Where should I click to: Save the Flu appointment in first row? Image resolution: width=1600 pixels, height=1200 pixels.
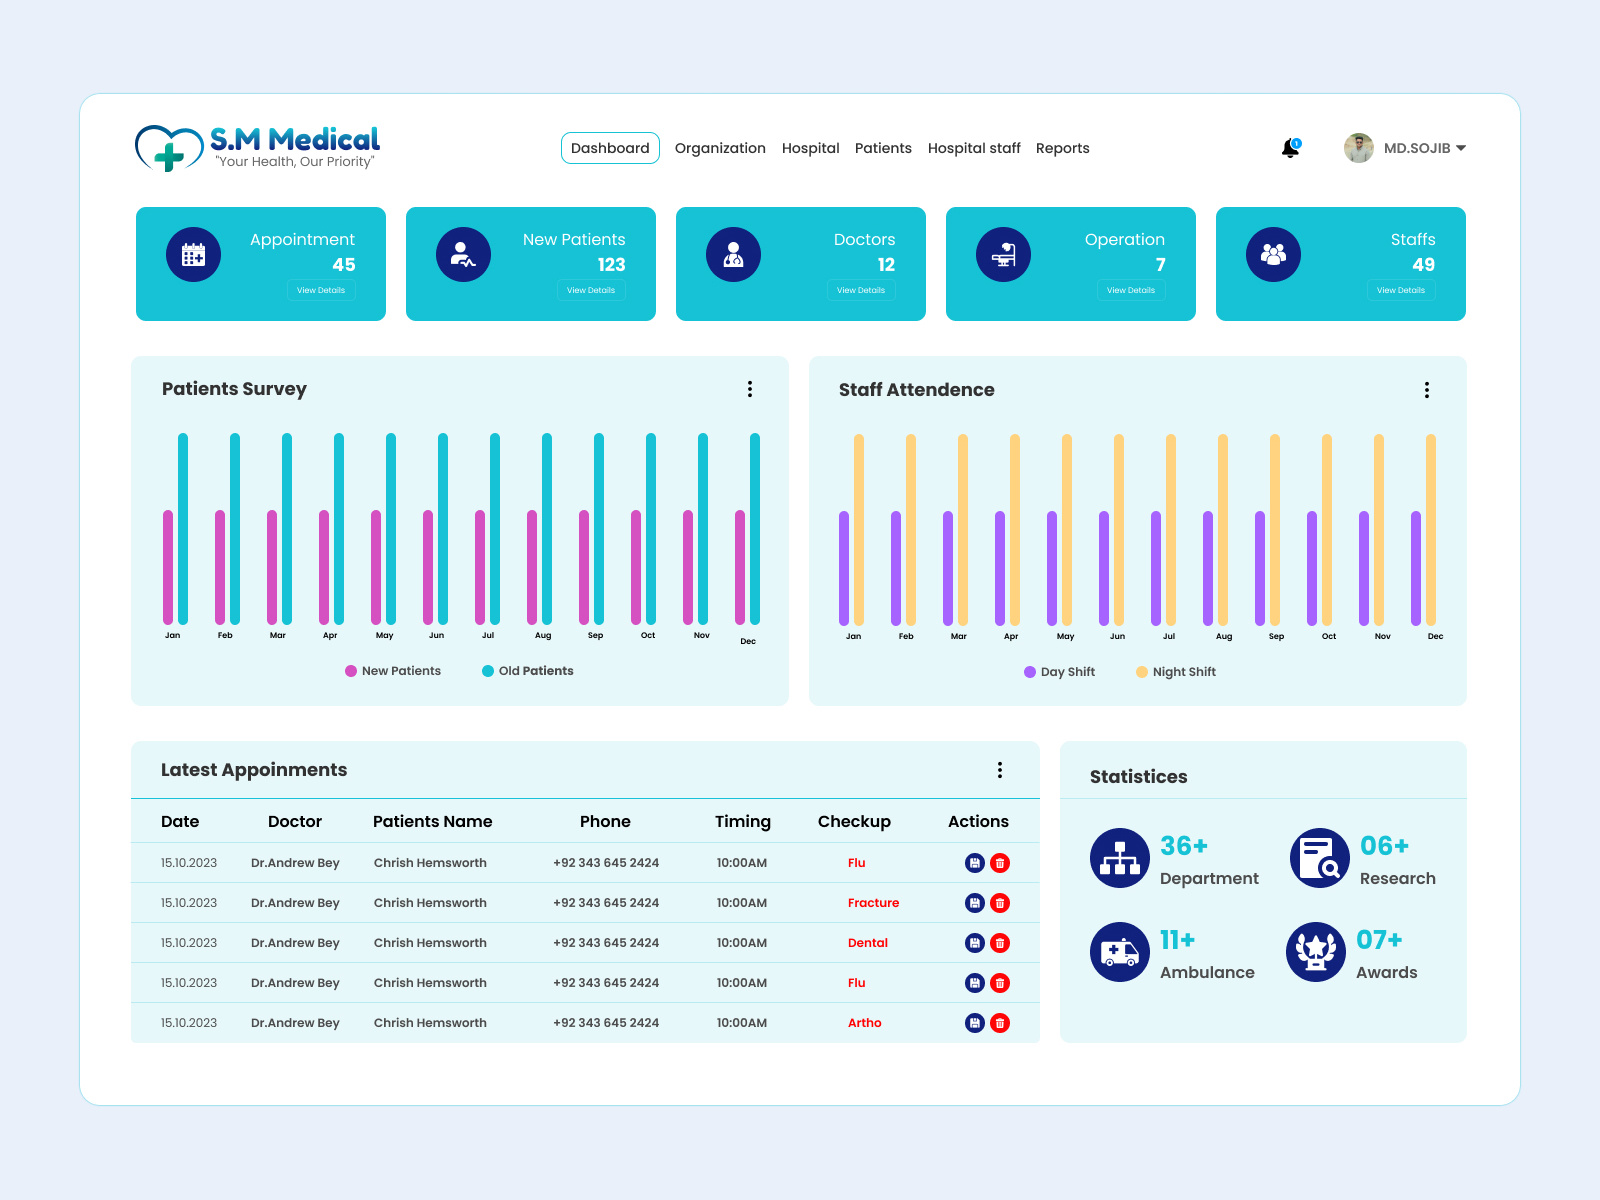click(975, 863)
